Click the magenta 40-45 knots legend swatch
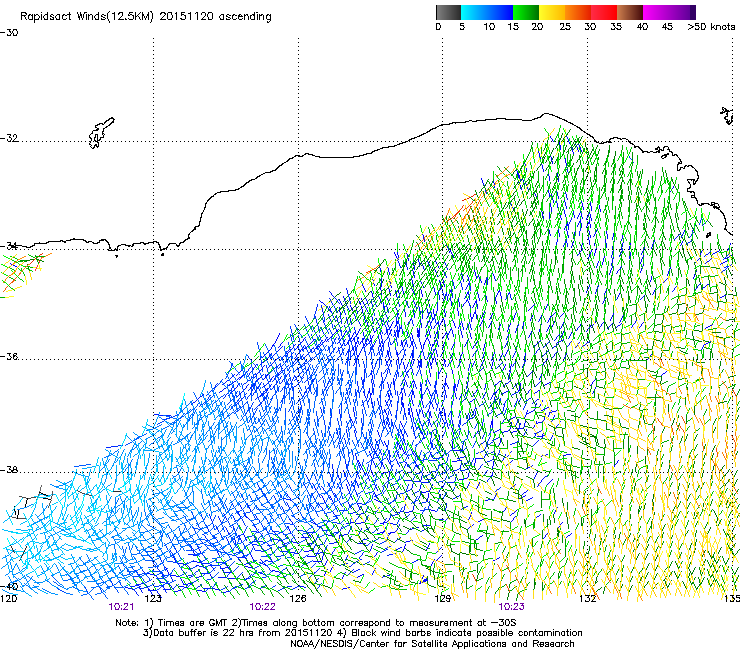The width and height of the screenshot is (740, 650). coord(656,12)
